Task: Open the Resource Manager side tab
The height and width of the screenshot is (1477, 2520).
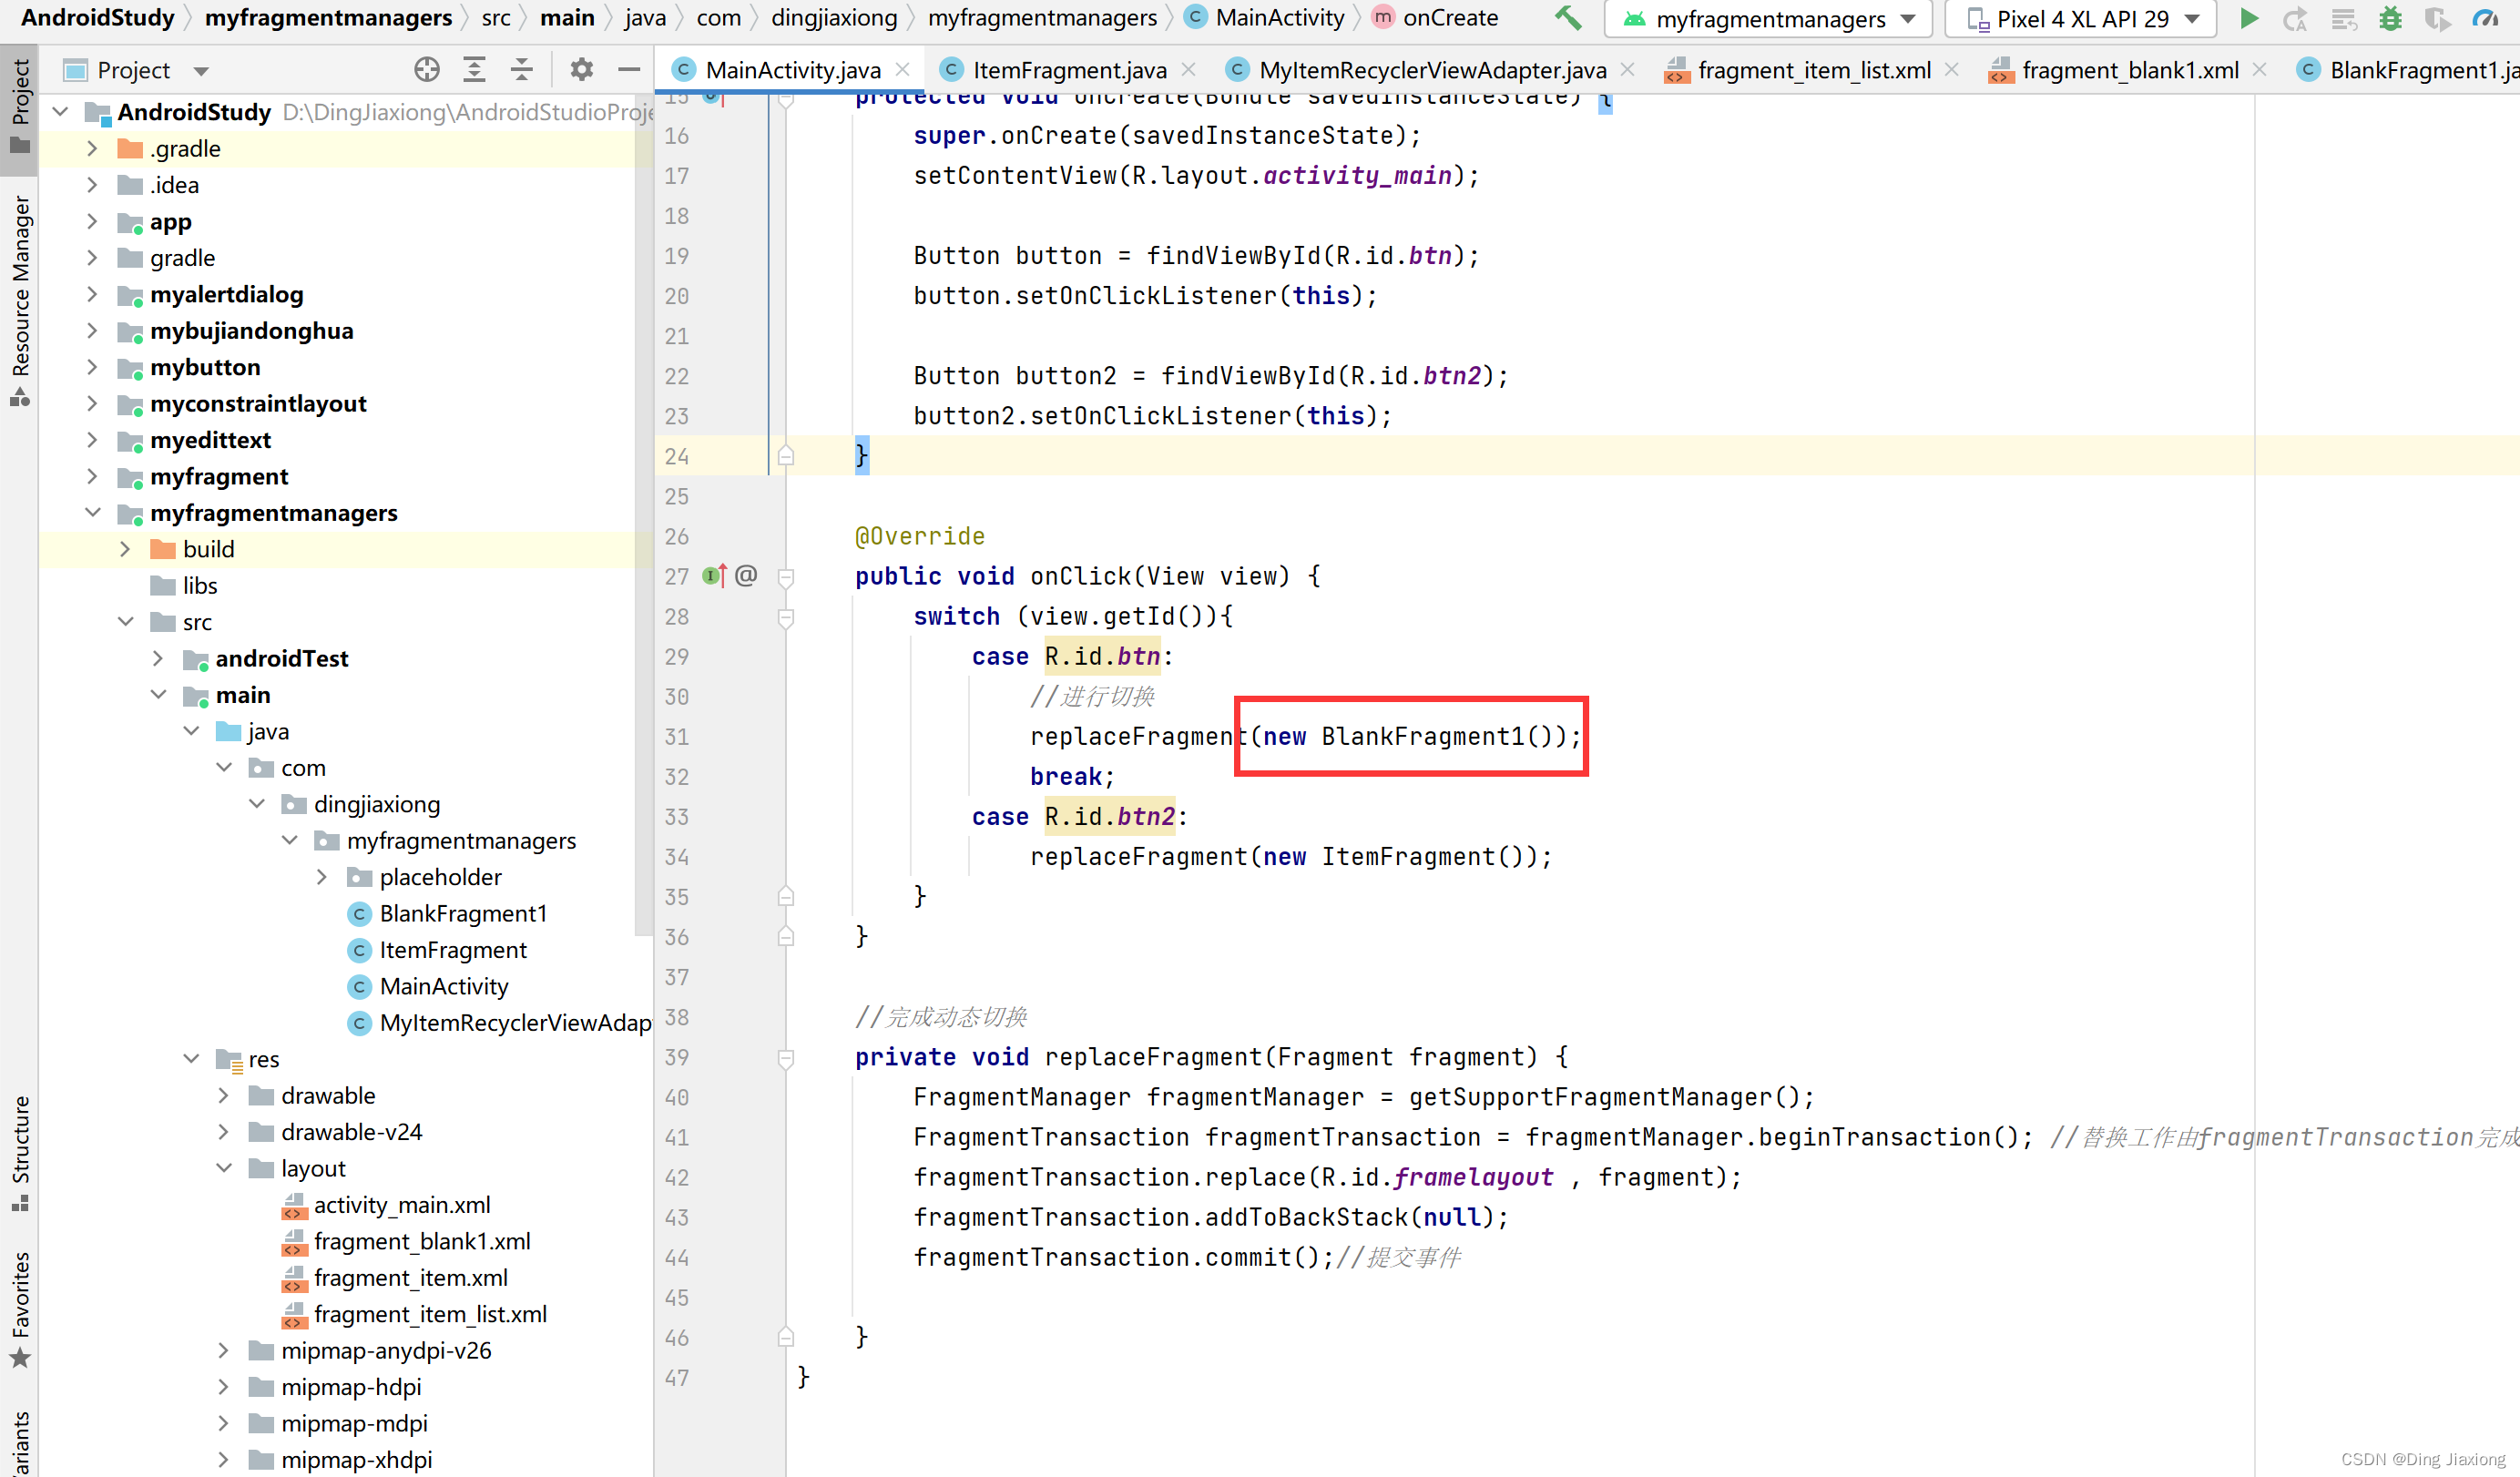Action: (19, 300)
